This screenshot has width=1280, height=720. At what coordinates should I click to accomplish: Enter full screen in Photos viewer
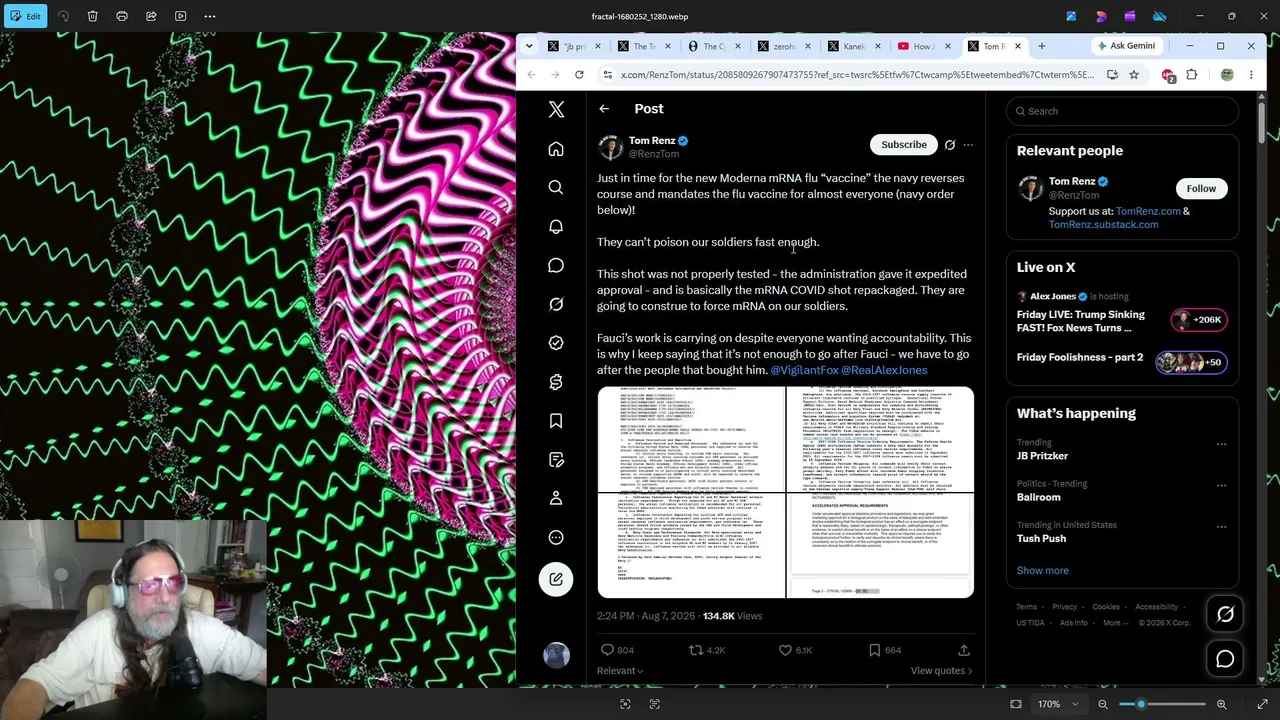tap(1262, 704)
